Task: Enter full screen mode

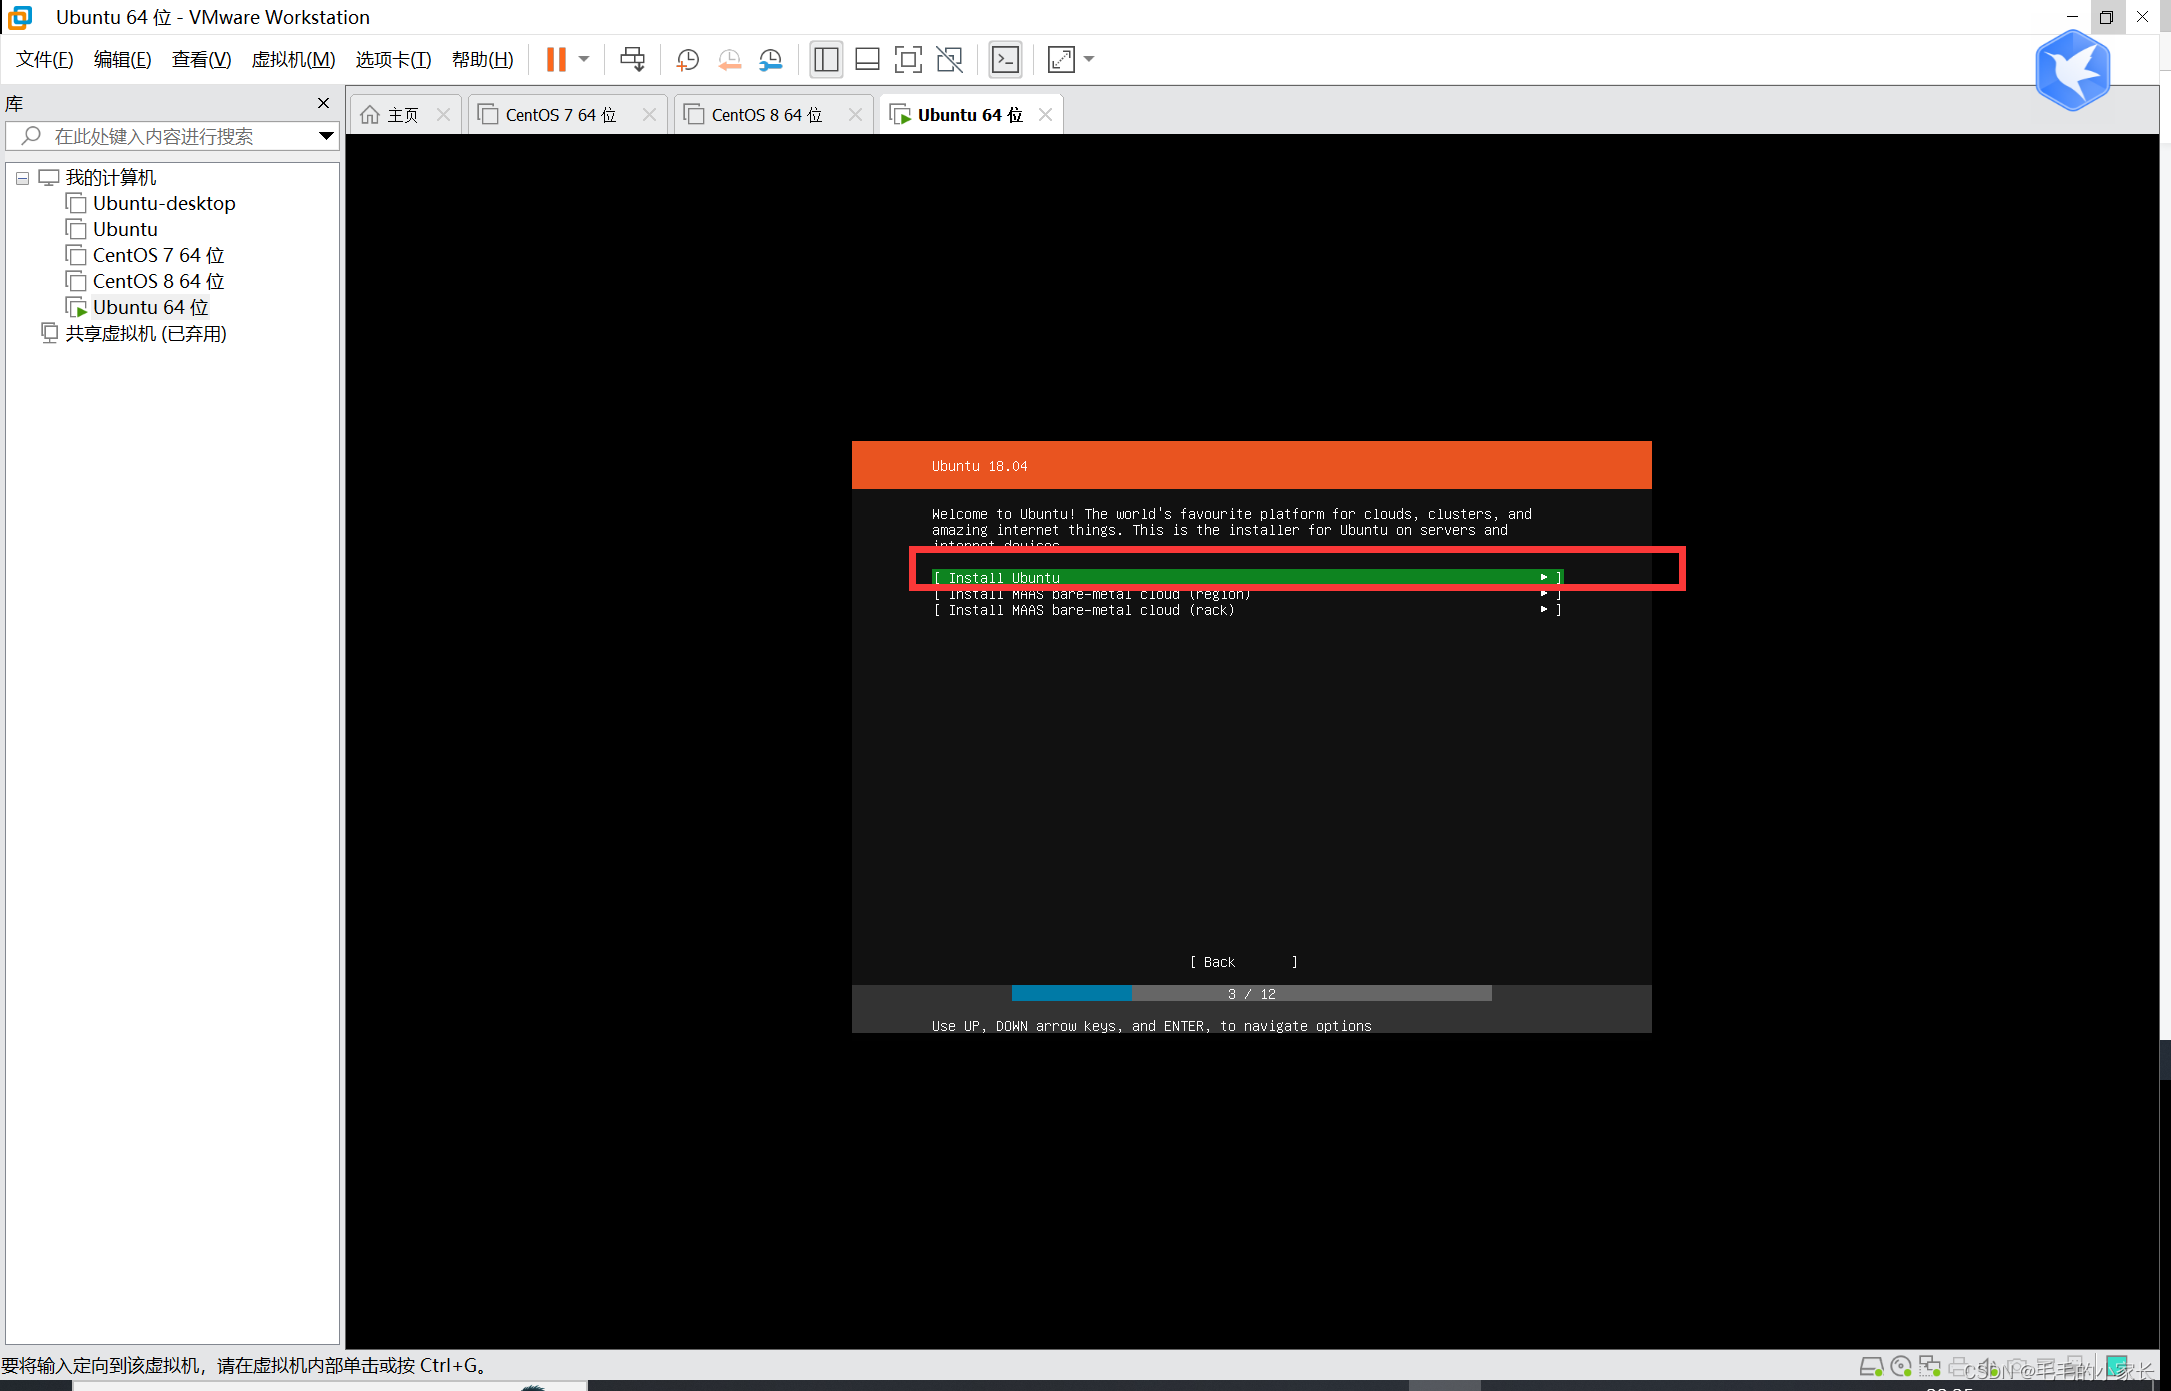Action: tap(908, 60)
